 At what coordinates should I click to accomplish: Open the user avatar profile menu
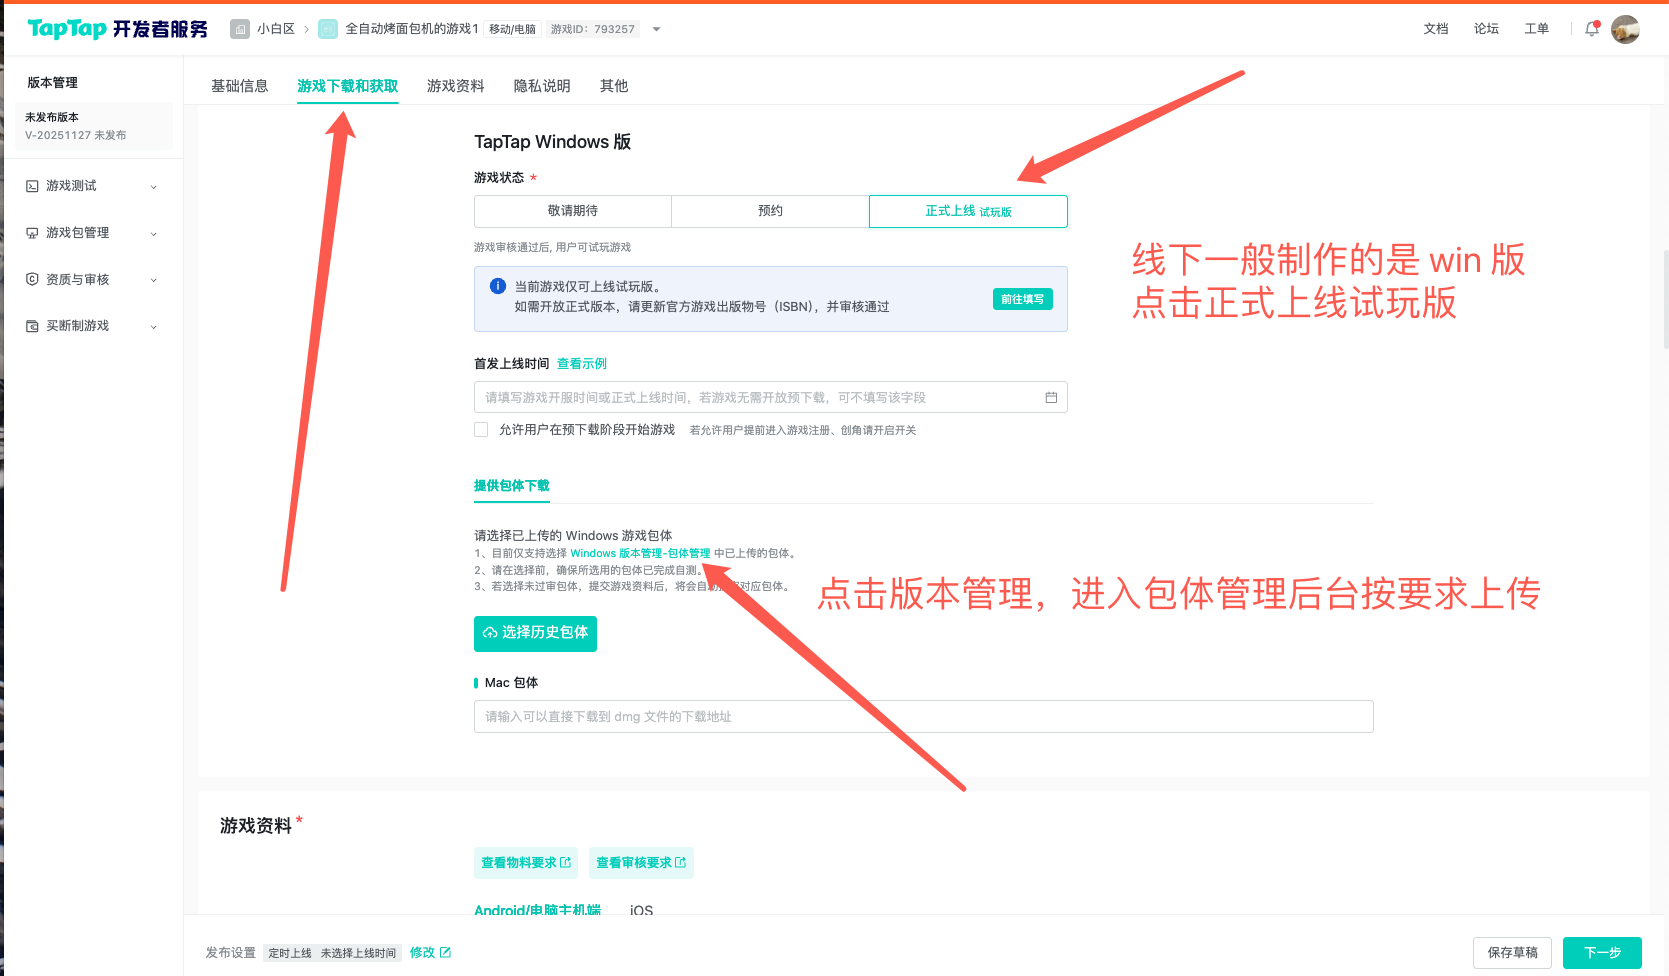(1625, 29)
